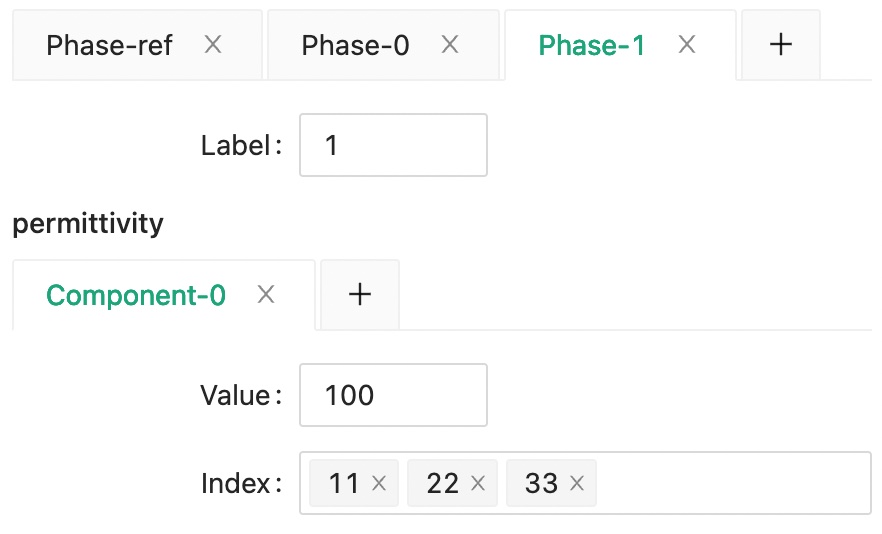Select the Component-0 tab
Viewport: 882px width, 534px height.
click(136, 295)
